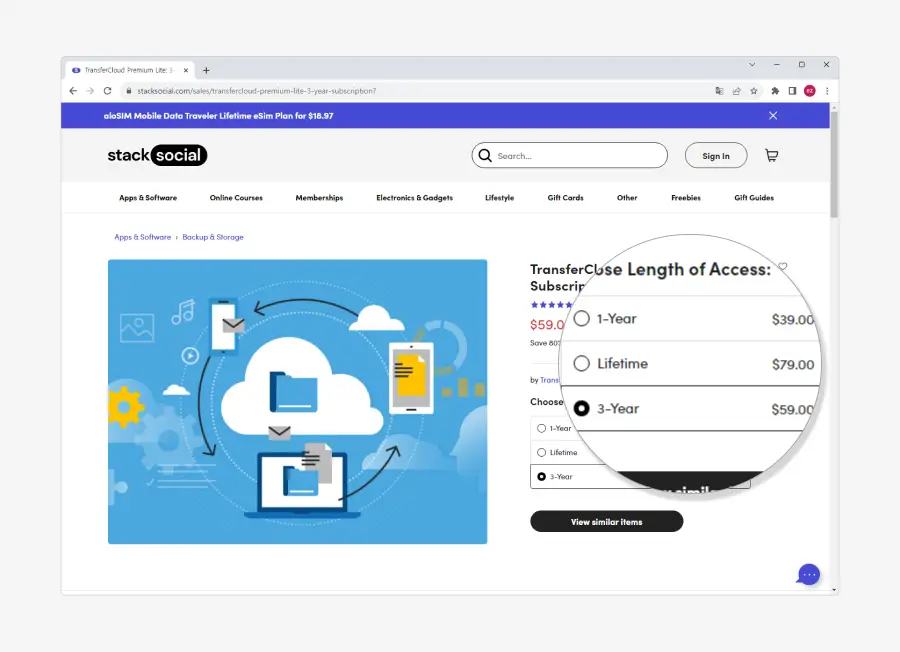900x652 pixels.
Task: Click the magnifier icon in the search box
Action: [485, 156]
